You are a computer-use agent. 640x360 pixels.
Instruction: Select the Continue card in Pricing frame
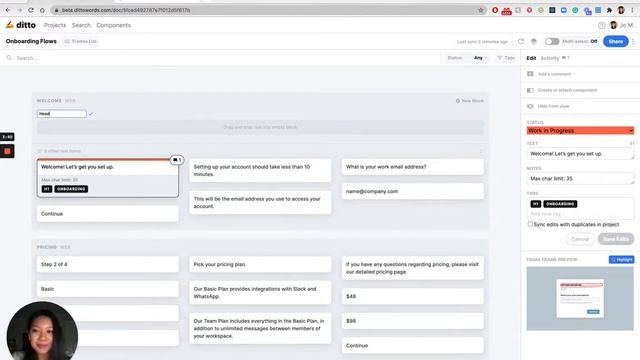click(413, 346)
